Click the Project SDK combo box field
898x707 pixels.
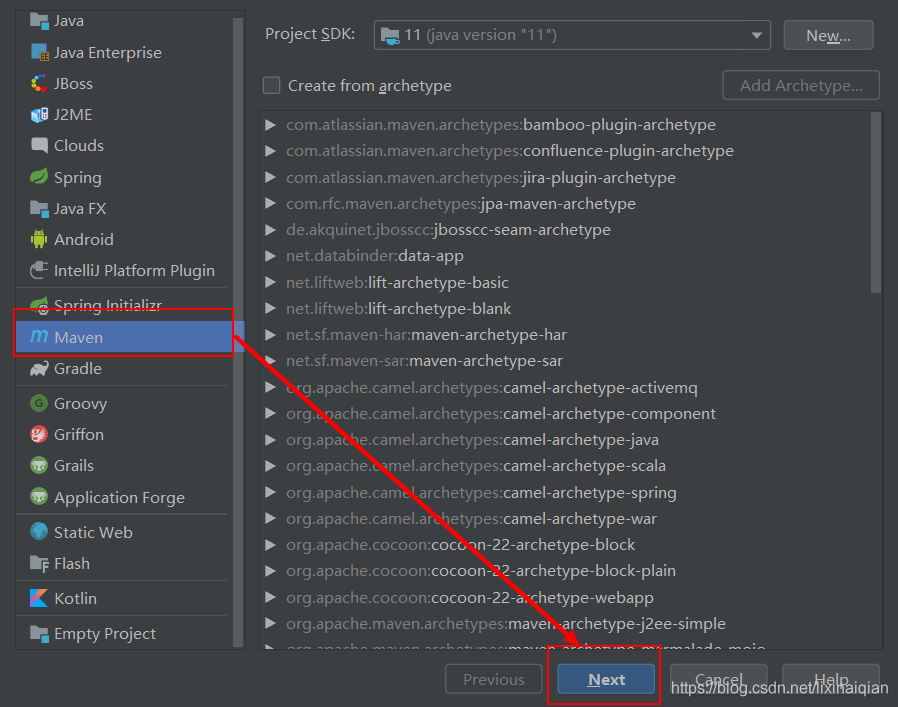tap(572, 36)
